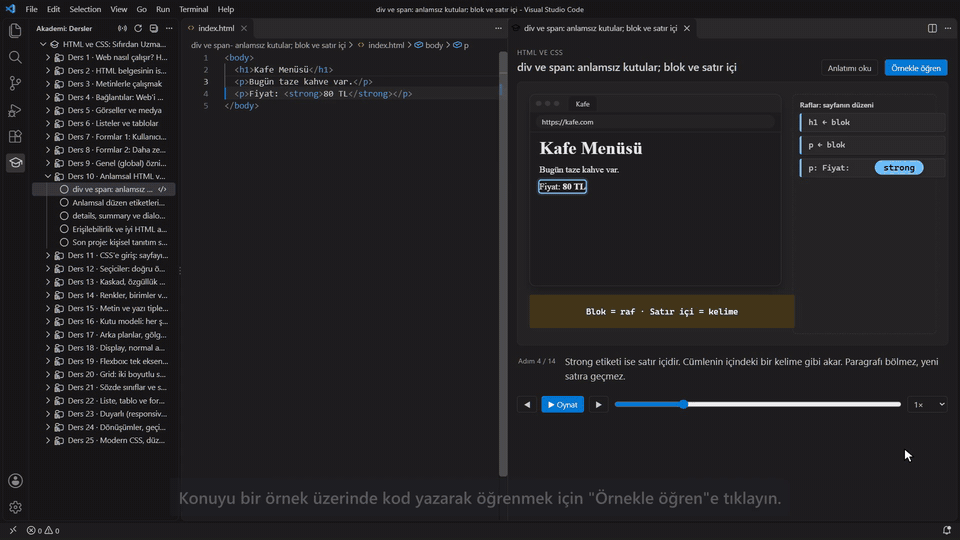Close the div ve span lesson tab
Viewport: 960px width, 540px height.
click(x=687, y=28)
